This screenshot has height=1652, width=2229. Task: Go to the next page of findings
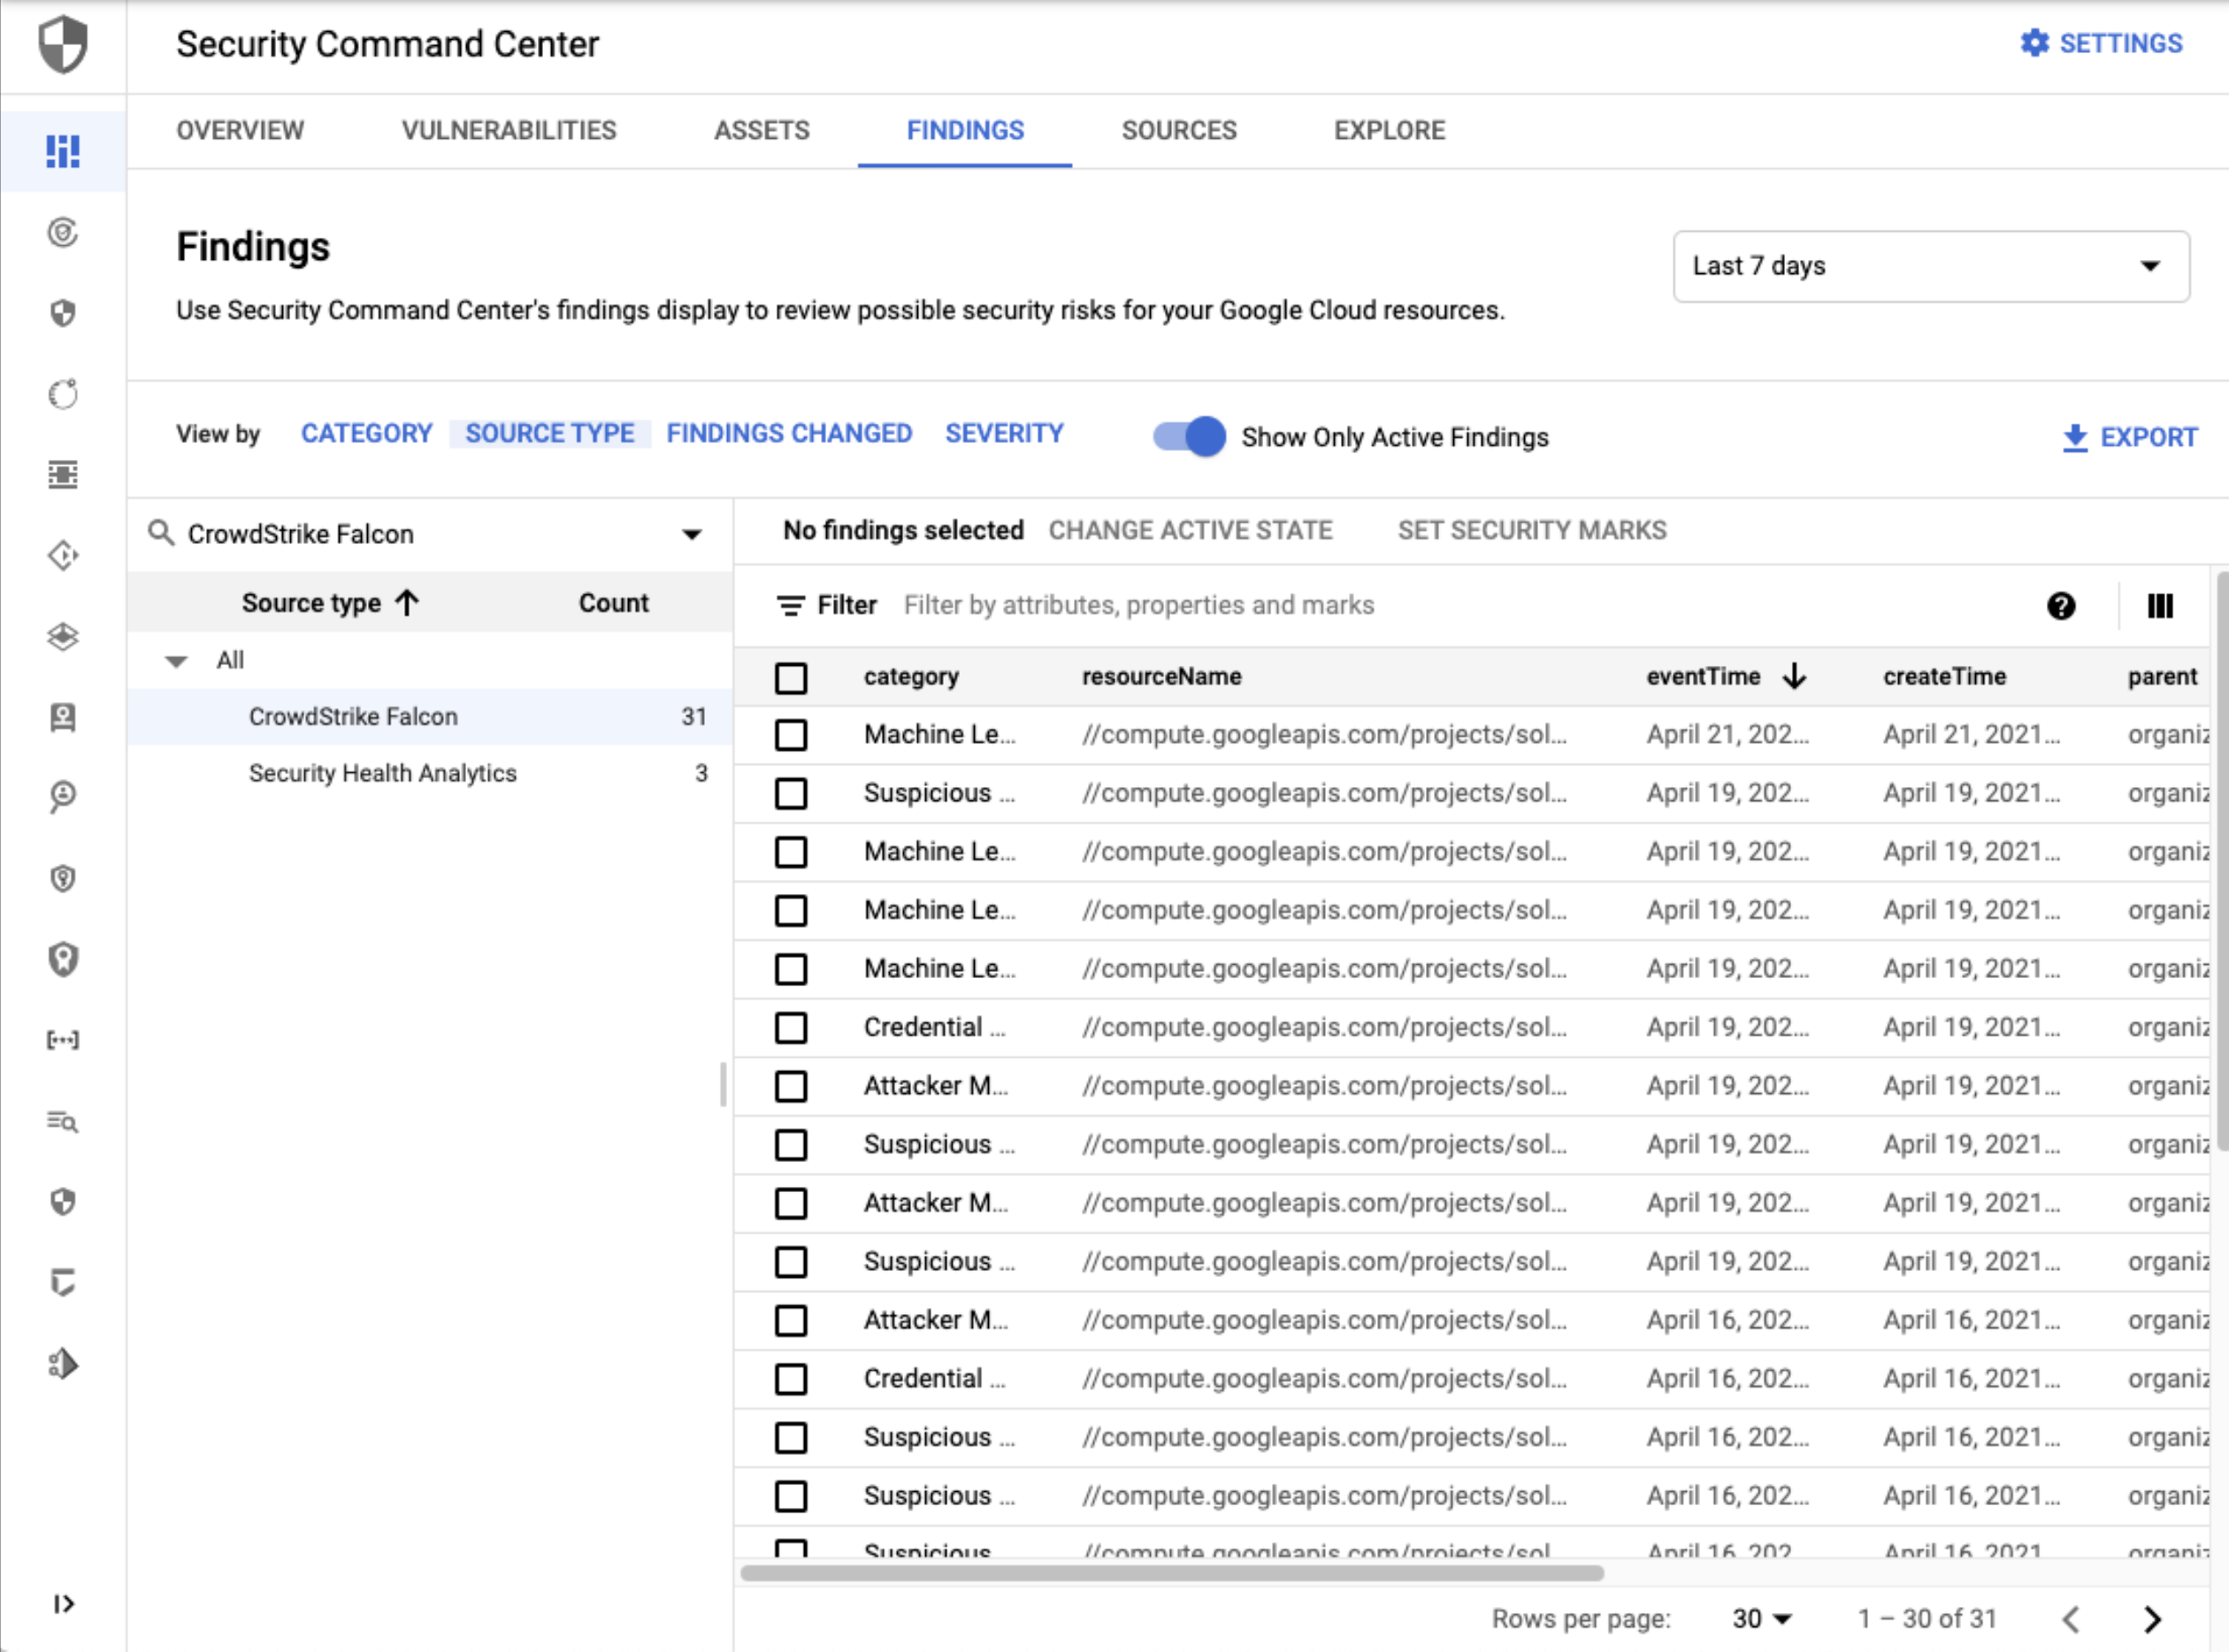click(x=2152, y=1618)
